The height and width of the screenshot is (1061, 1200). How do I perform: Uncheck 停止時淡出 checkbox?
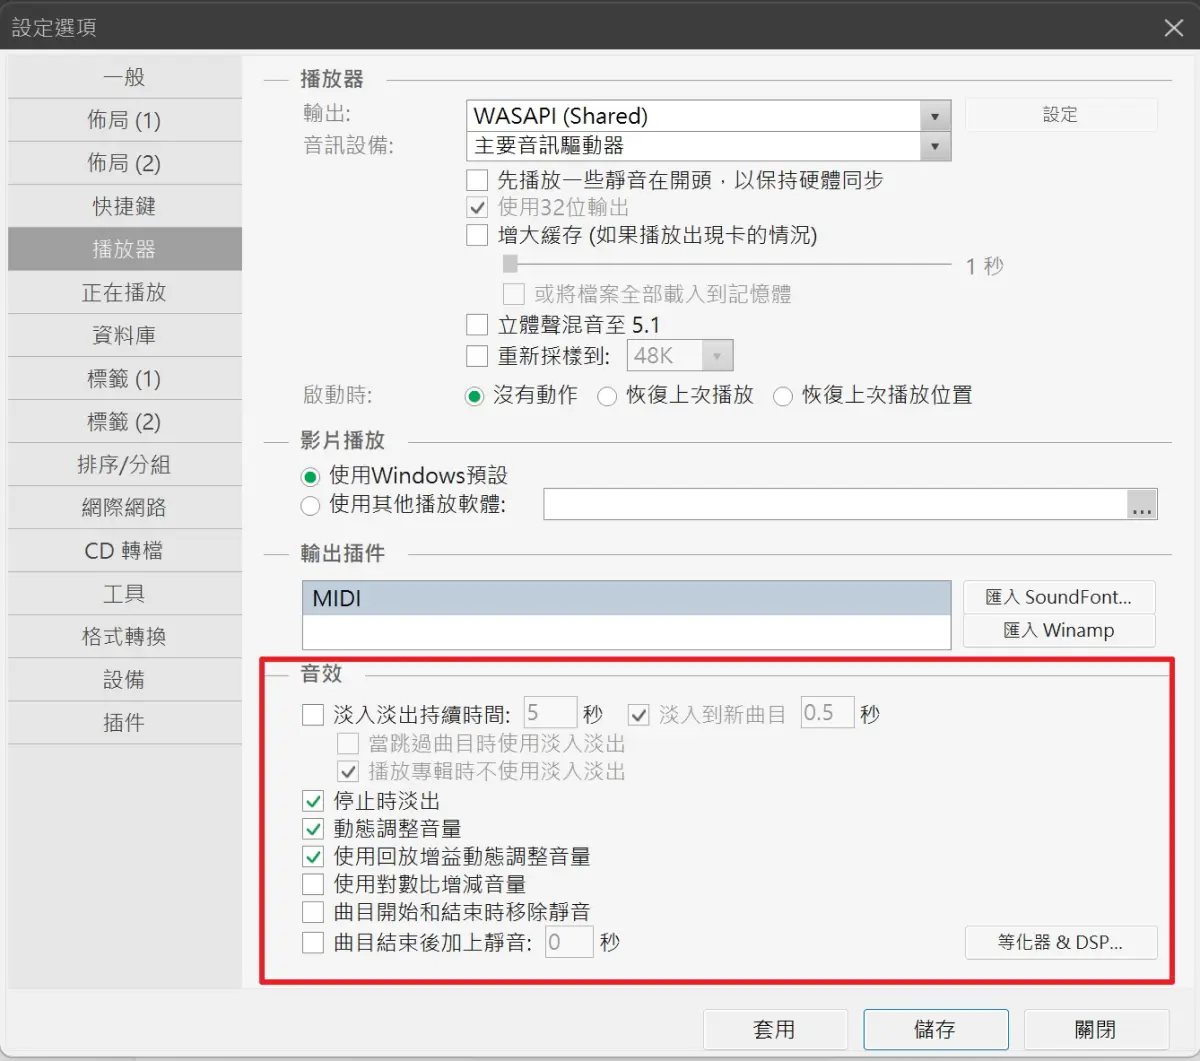[313, 801]
